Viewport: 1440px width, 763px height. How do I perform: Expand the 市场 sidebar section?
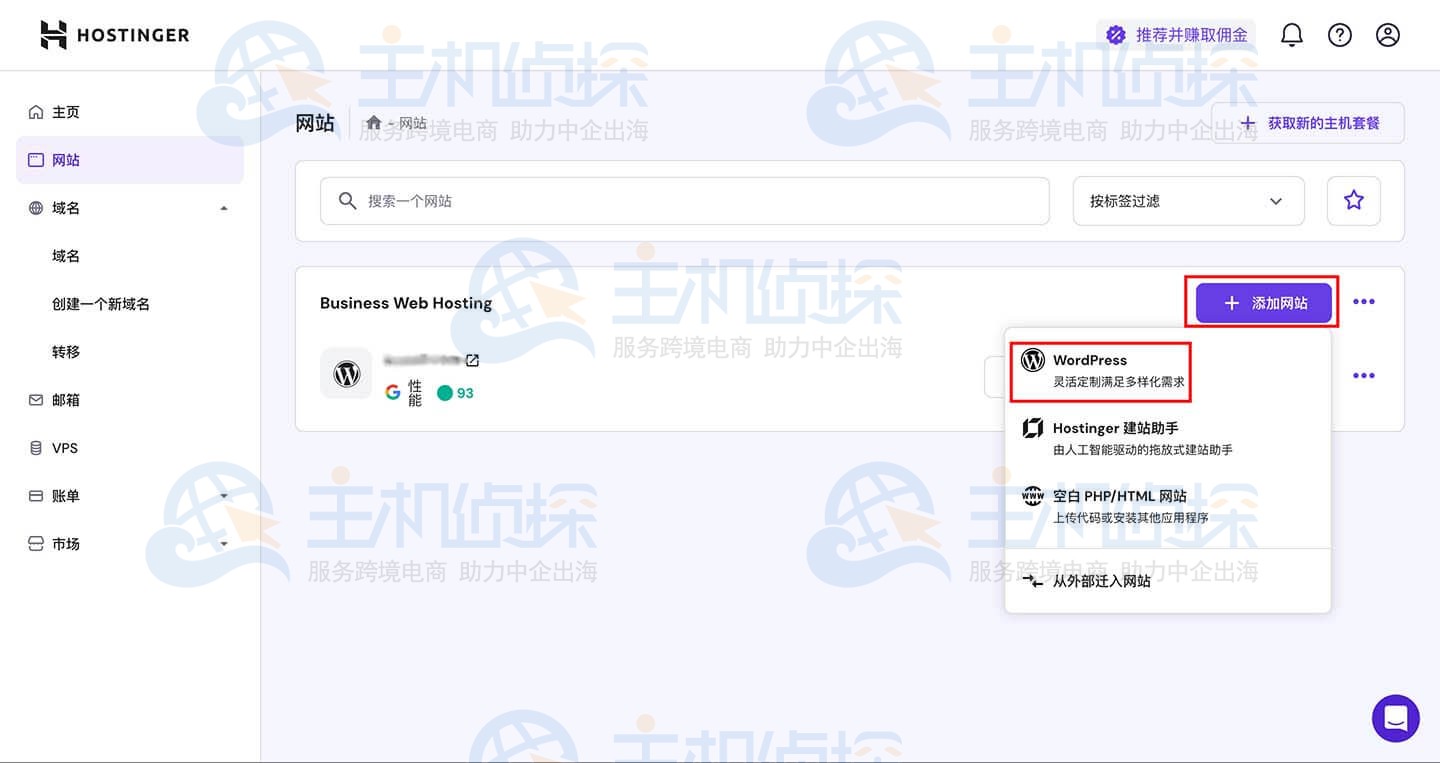tap(224, 544)
